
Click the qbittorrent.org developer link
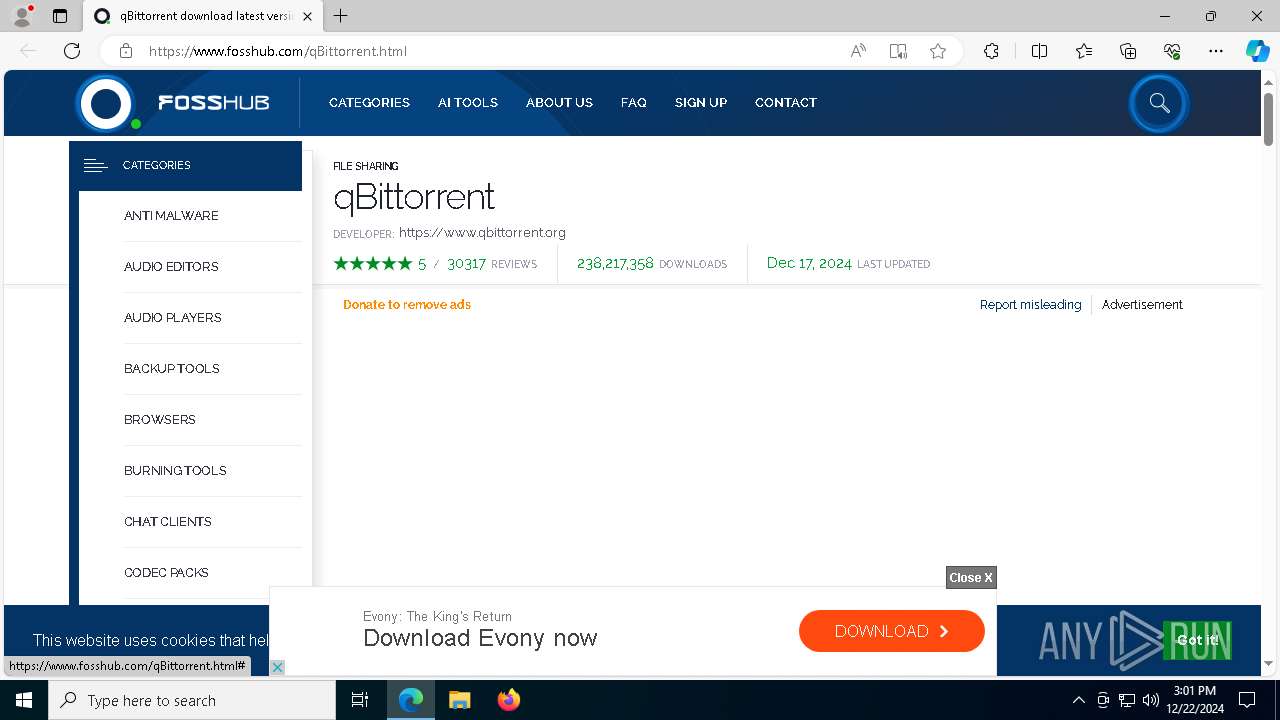point(482,233)
